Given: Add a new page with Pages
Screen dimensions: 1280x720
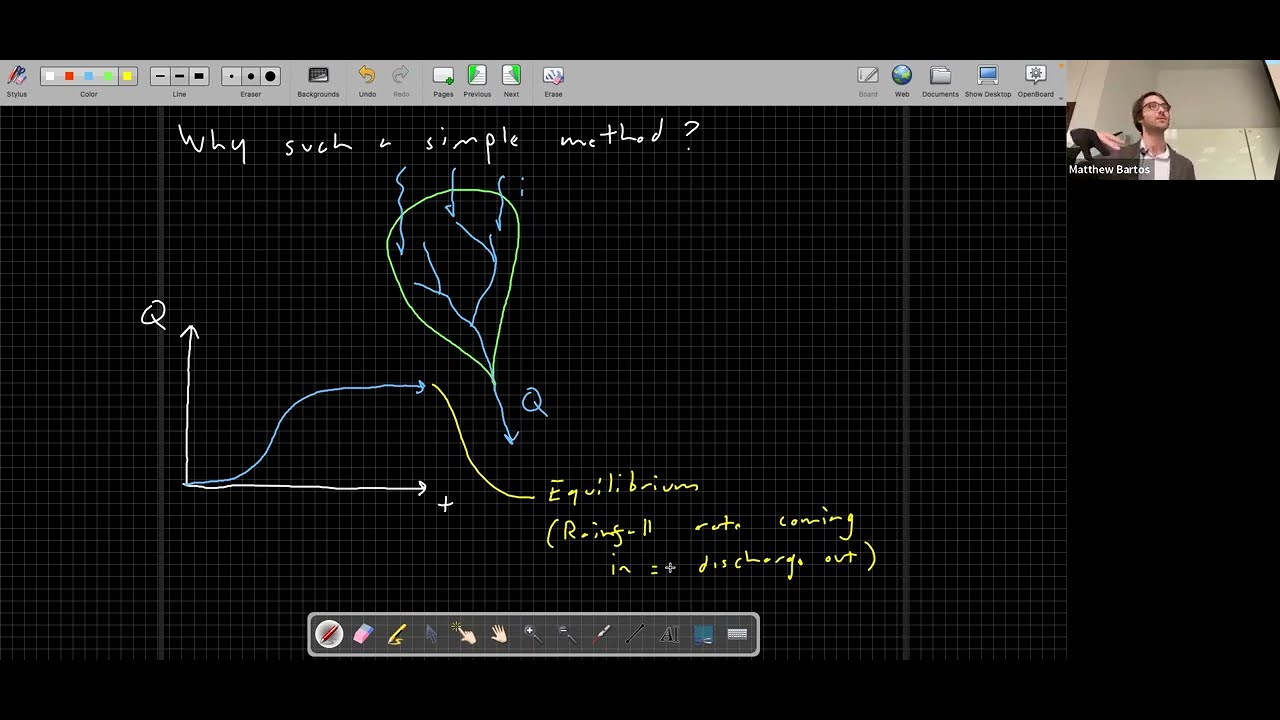Looking at the screenshot, I should click(x=443, y=80).
